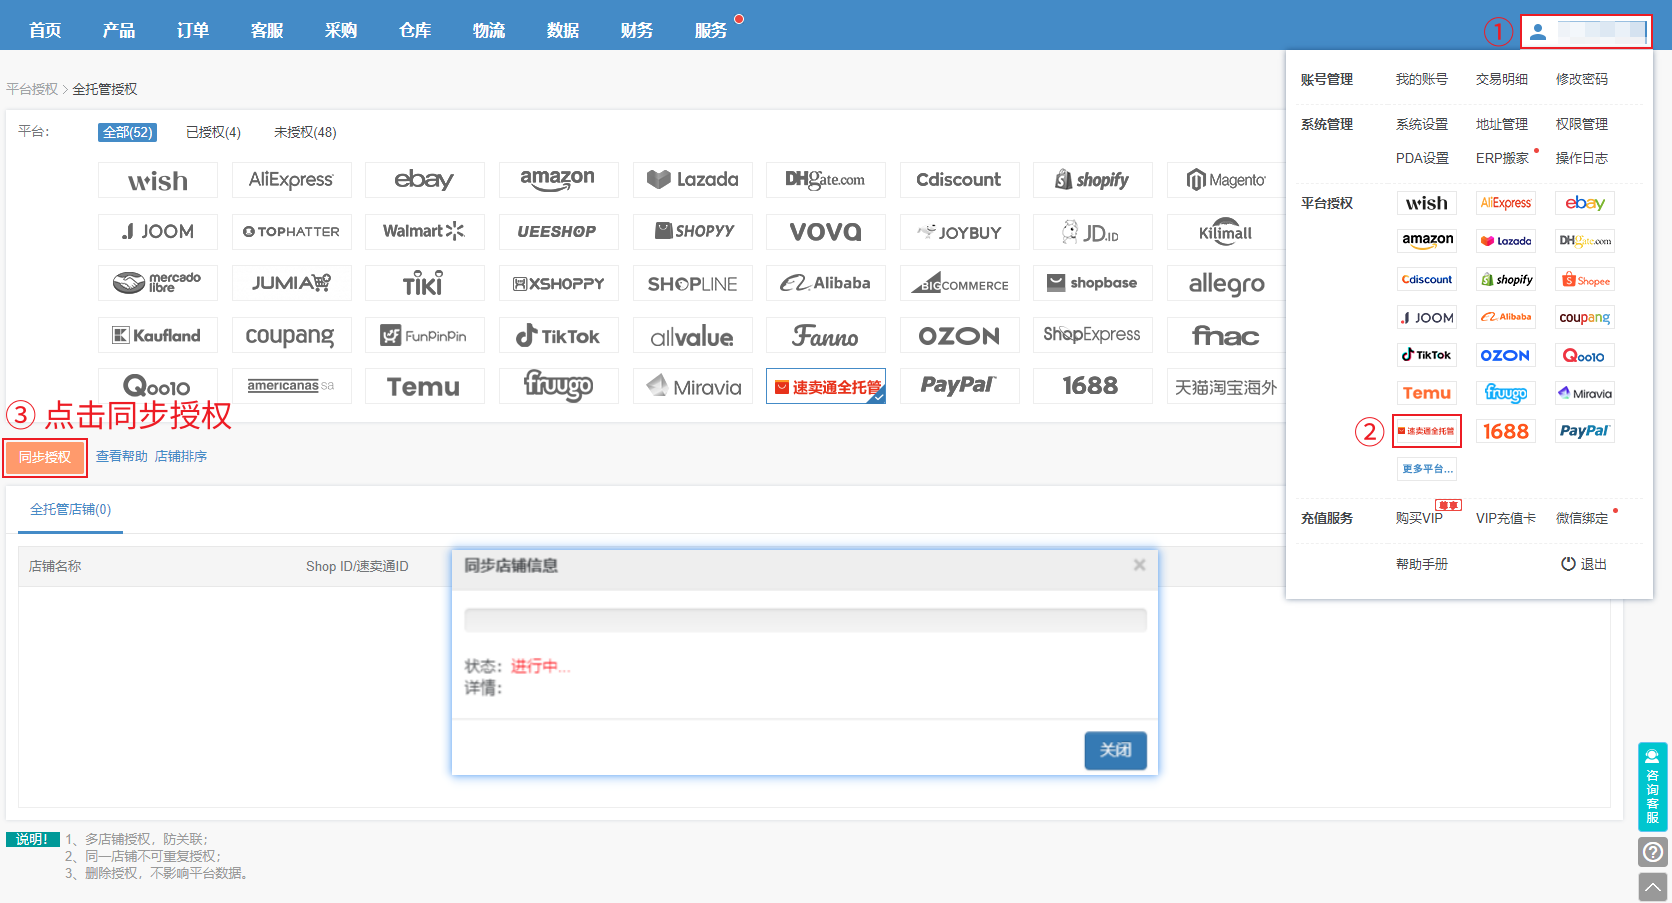Filter platforms by 全部(52)
Screen dimensions: 1672x903
128,132
